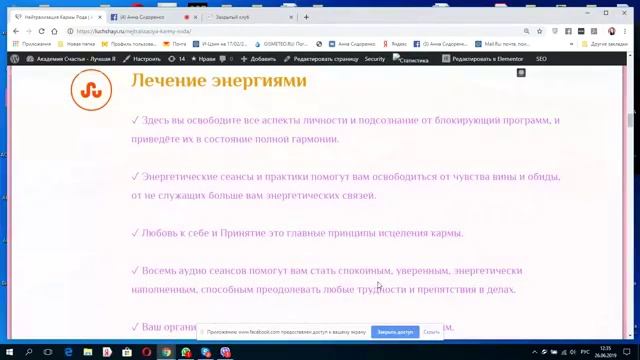Open a new browser tab with plus
Viewport: 640px width, 360px height.
click(306, 17)
